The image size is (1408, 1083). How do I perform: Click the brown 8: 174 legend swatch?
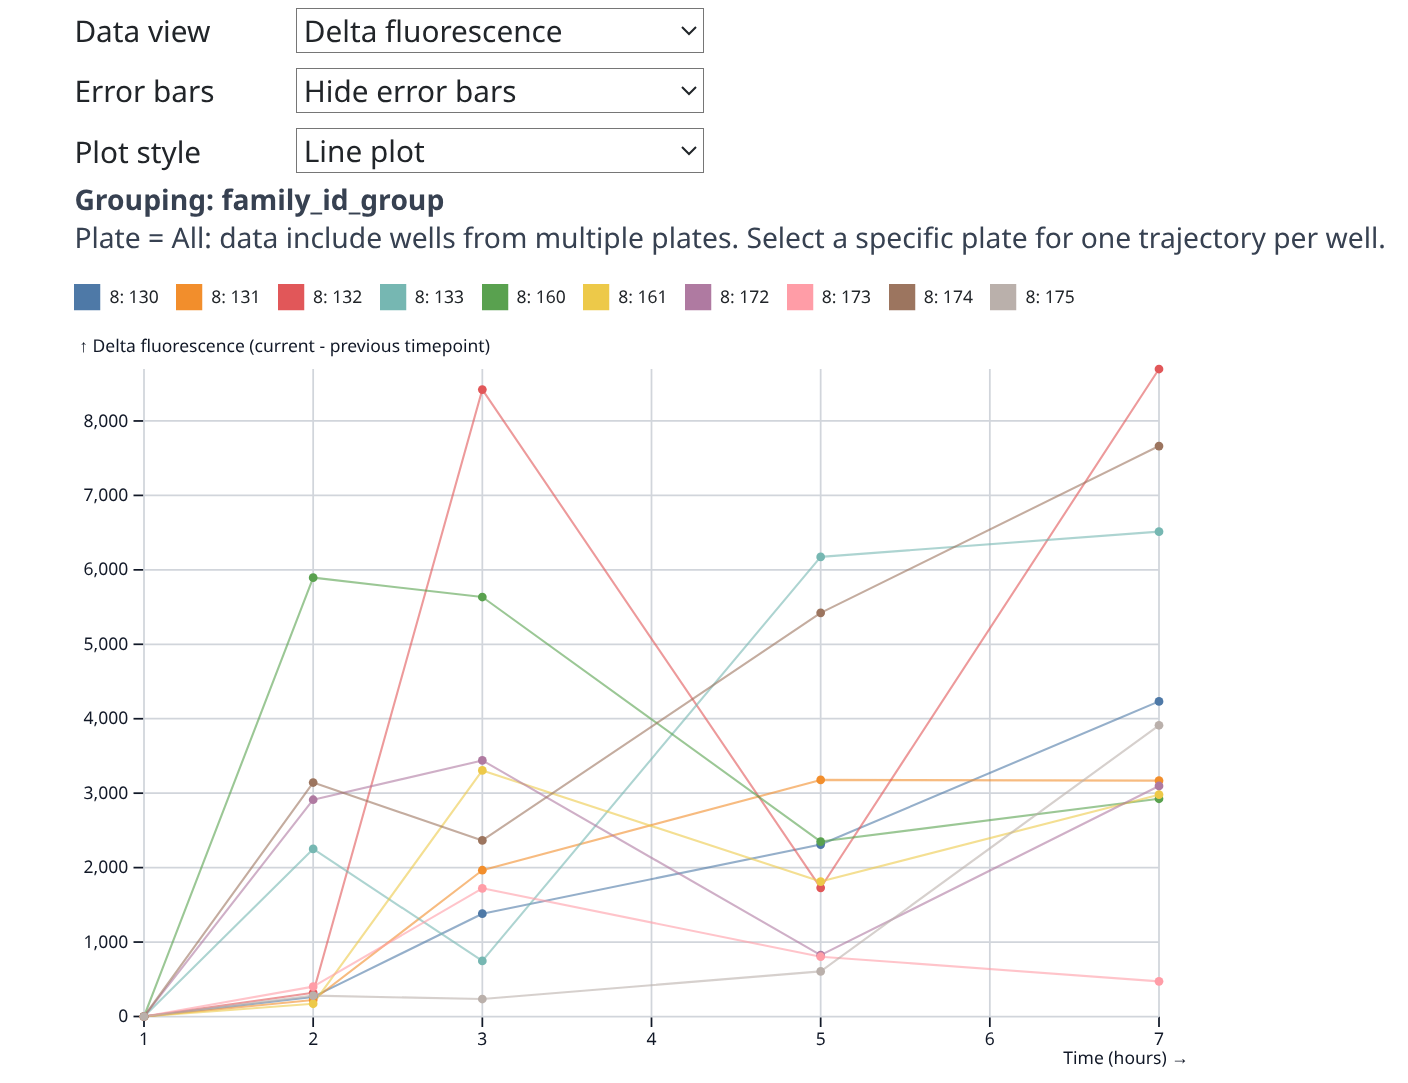pos(902,297)
